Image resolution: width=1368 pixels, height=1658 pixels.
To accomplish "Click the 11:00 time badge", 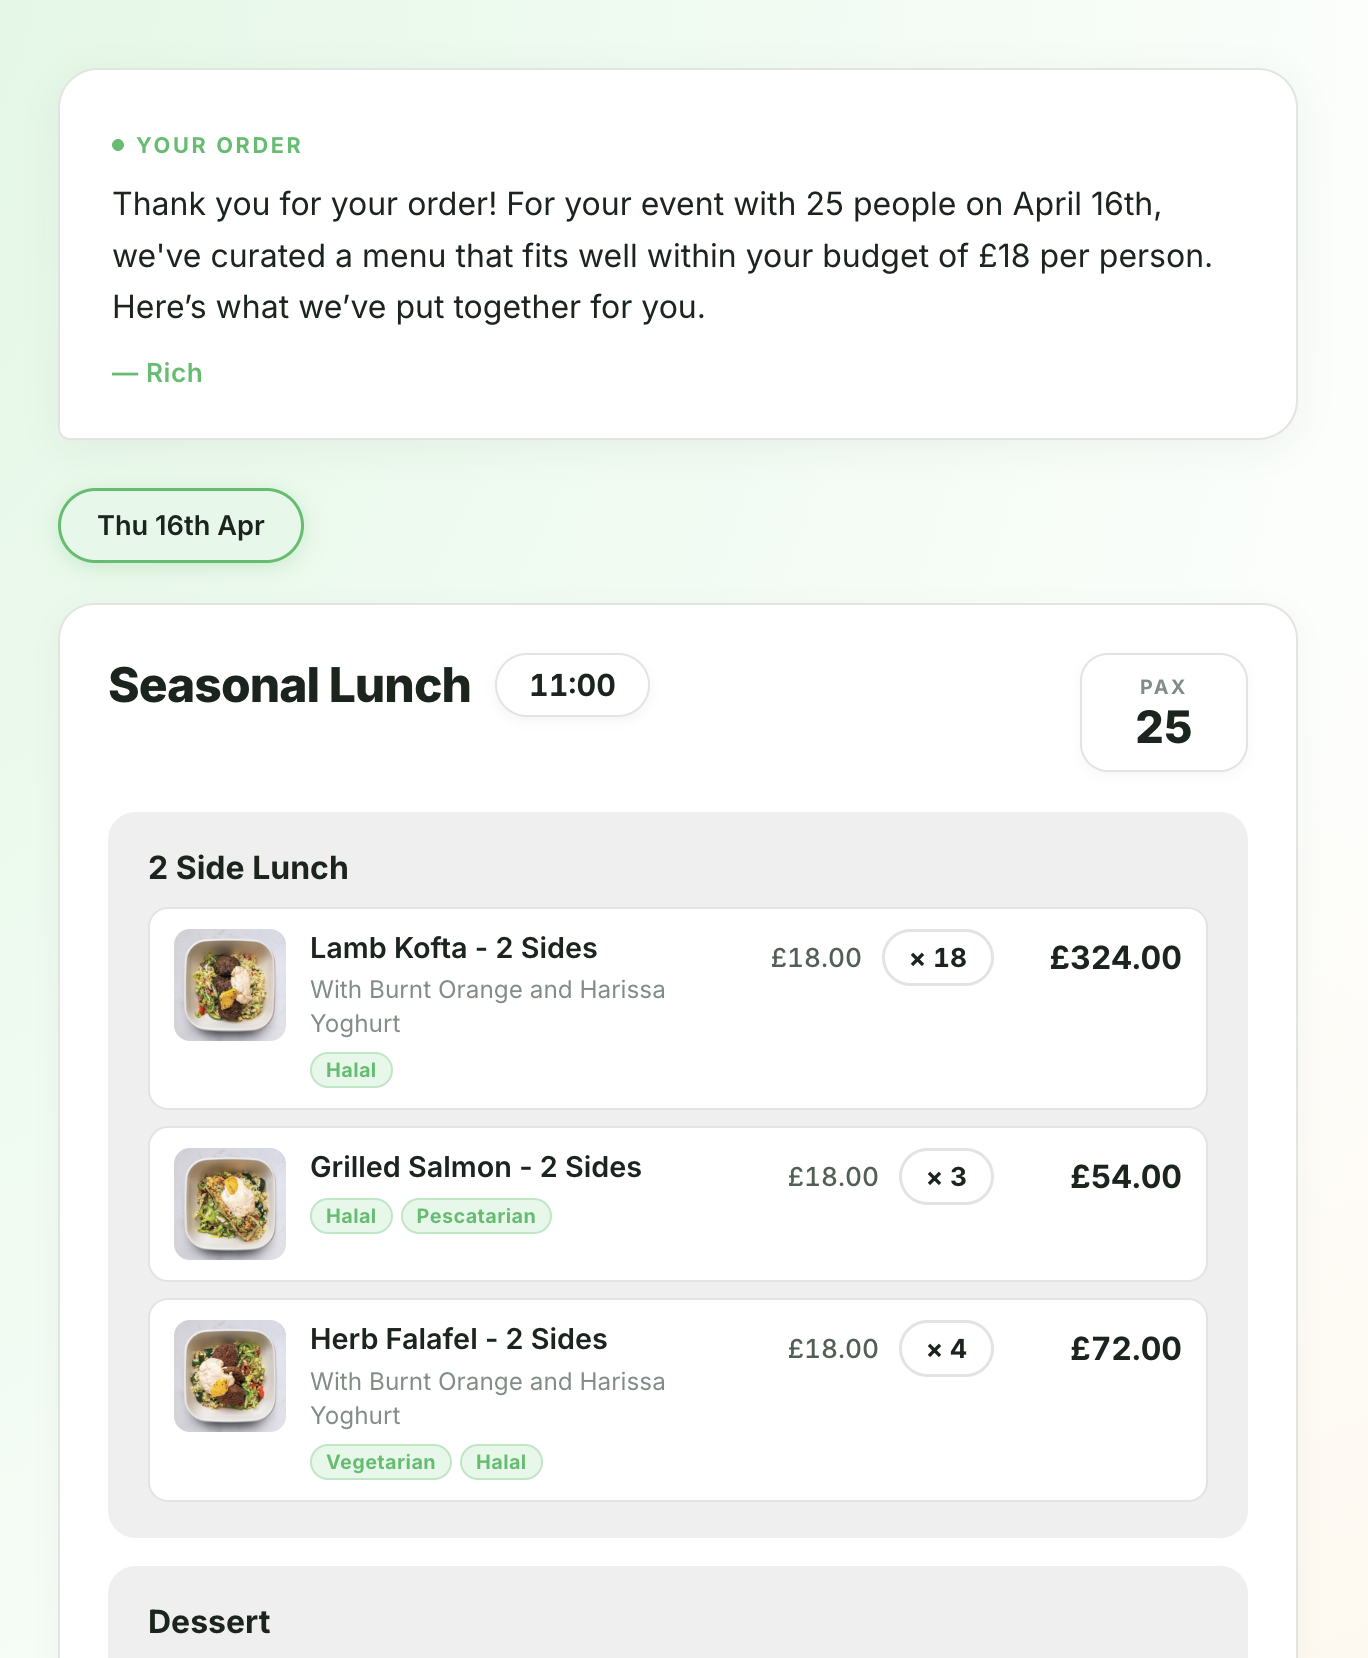I will click(x=572, y=686).
